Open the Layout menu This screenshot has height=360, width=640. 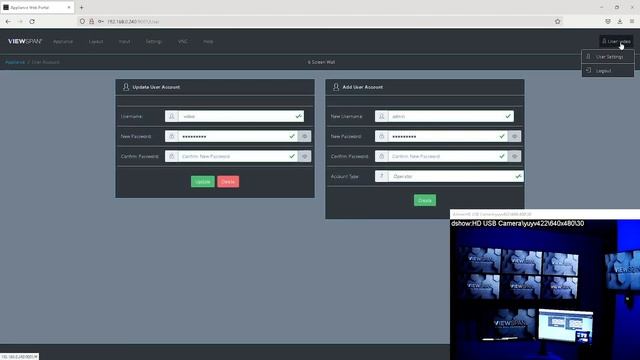pyautogui.click(x=96, y=42)
